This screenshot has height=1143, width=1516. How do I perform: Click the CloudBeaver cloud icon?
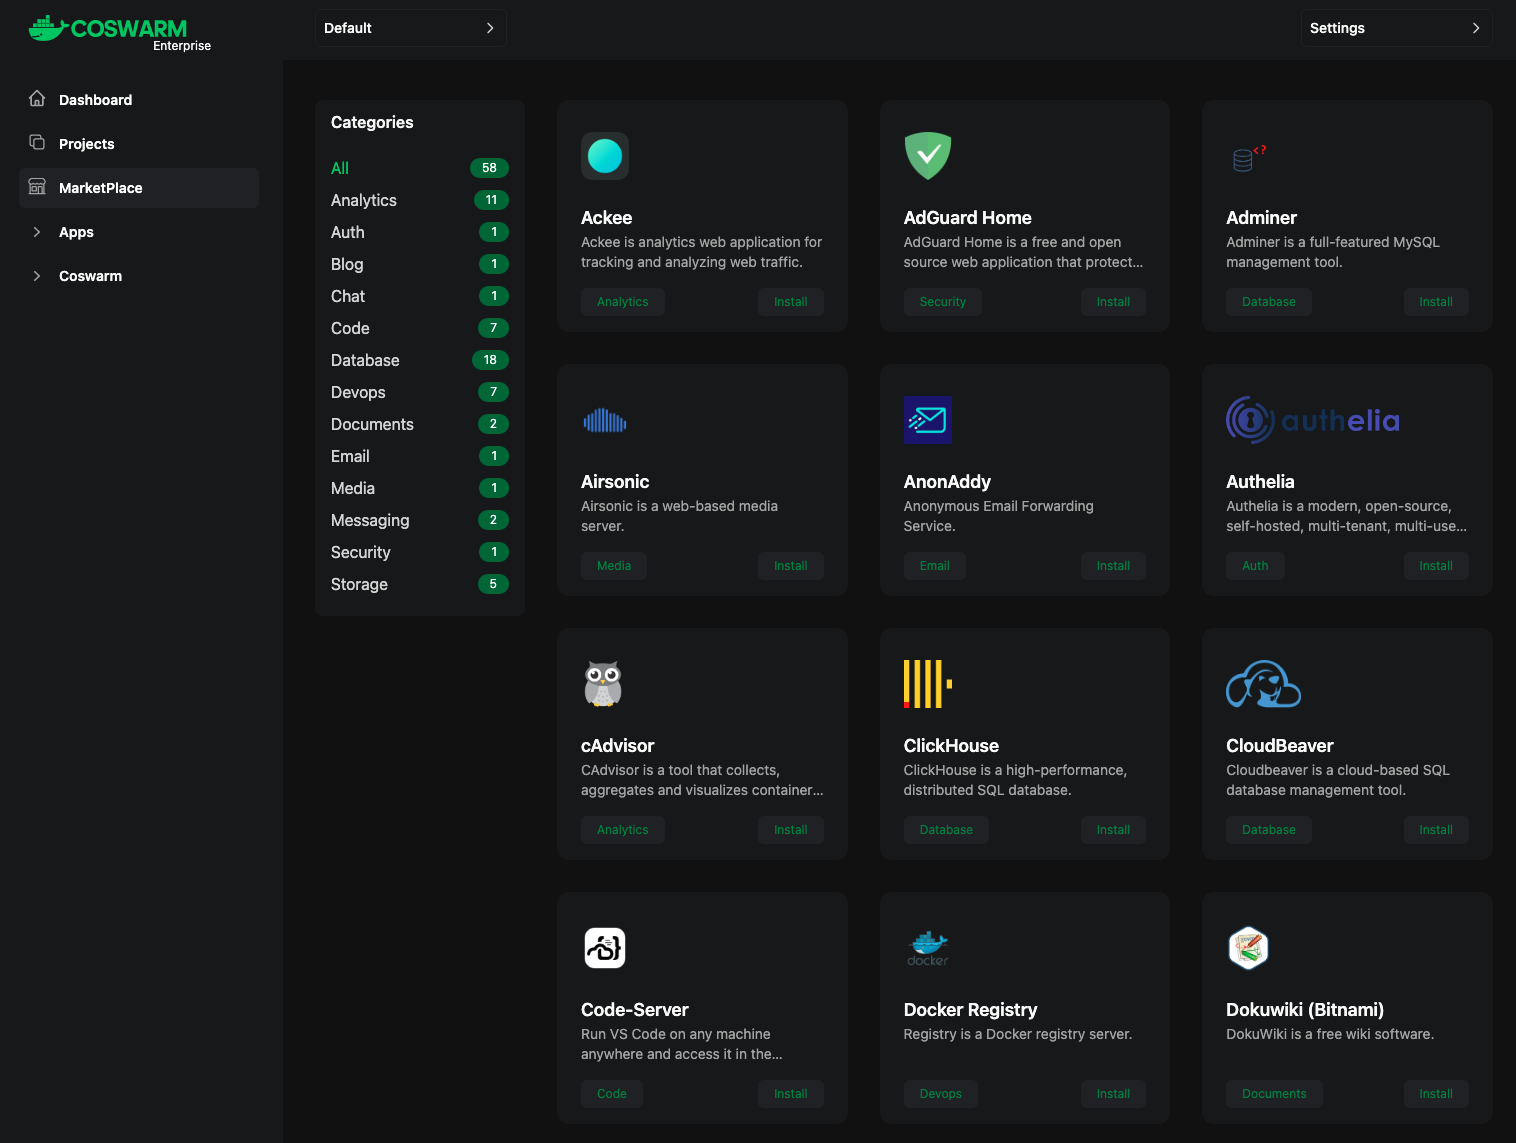(x=1263, y=684)
